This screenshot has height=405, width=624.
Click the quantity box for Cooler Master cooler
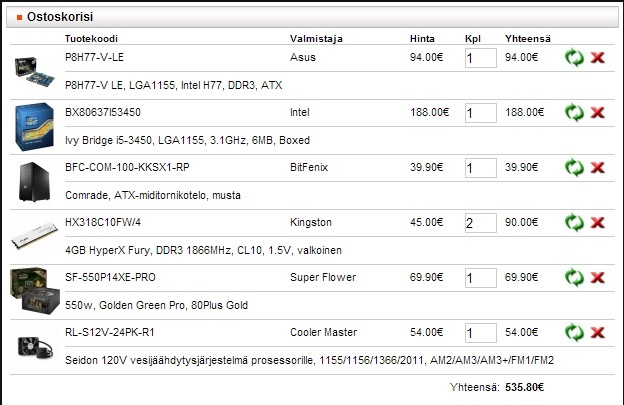(x=481, y=333)
